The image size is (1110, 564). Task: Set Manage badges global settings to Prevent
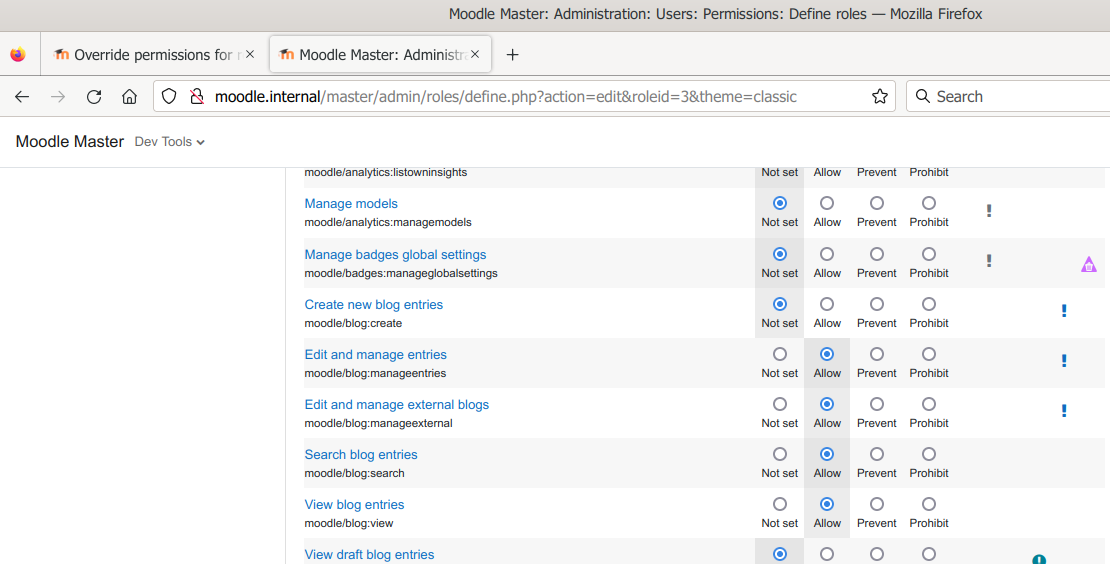pos(876,254)
